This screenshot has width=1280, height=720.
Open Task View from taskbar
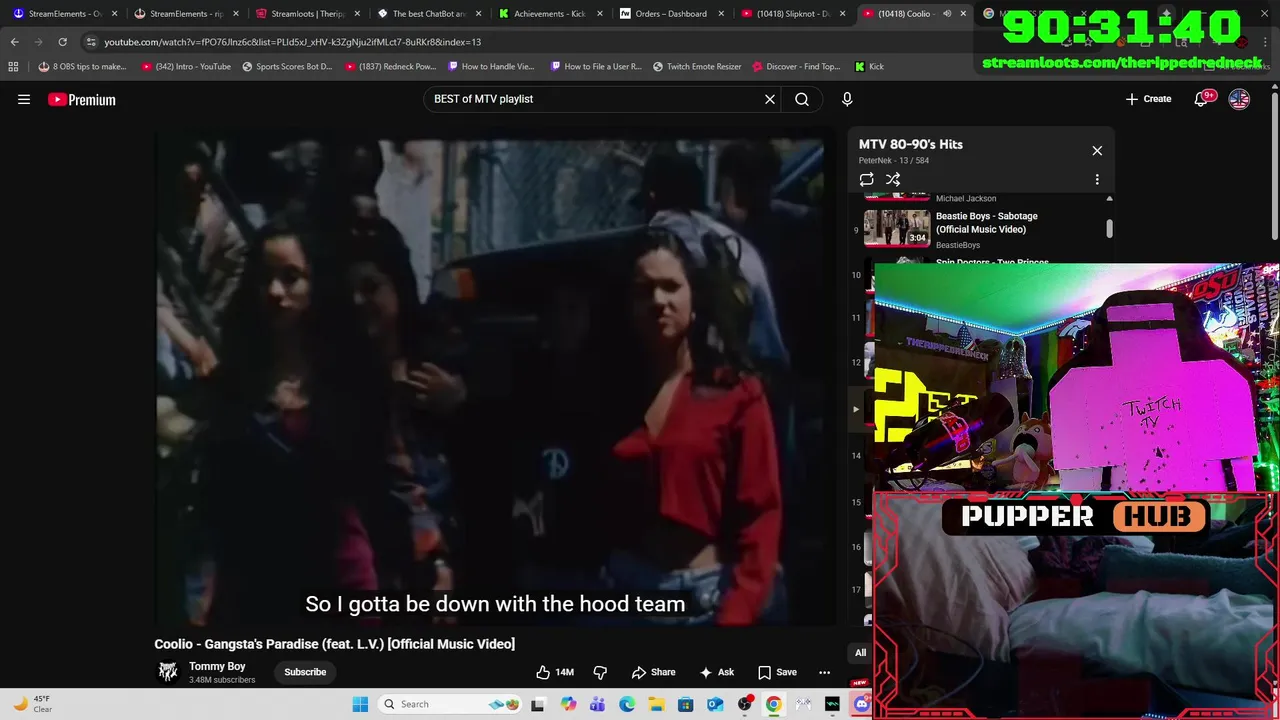point(538,704)
